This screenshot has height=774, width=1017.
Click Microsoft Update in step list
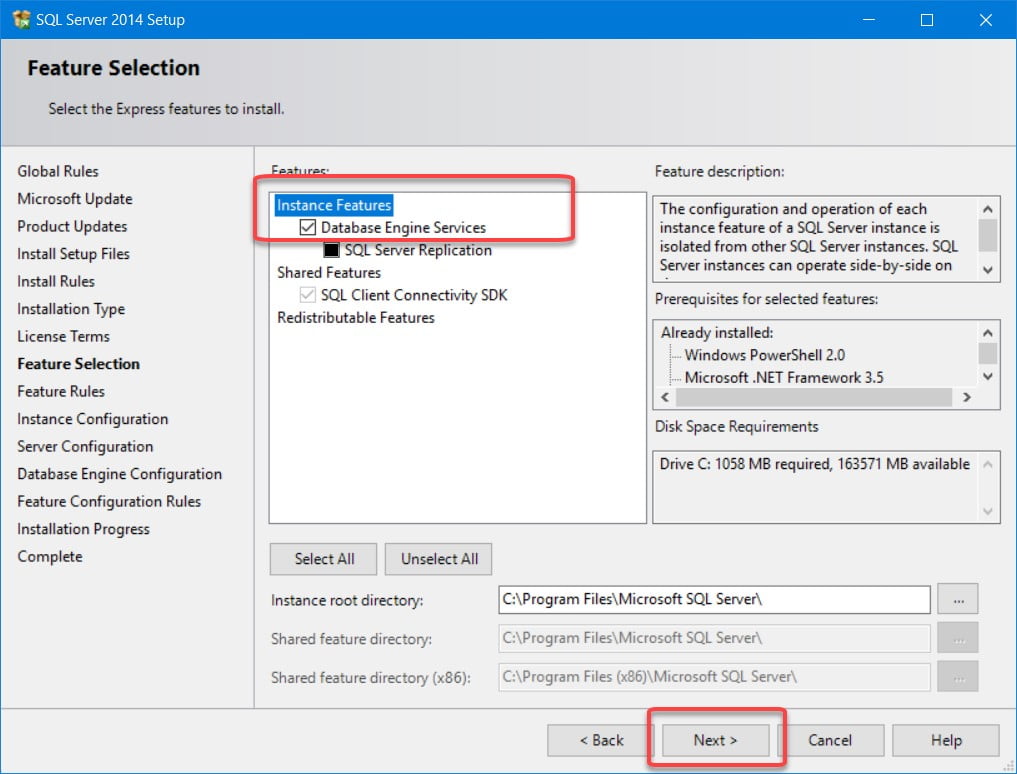[x=75, y=199]
